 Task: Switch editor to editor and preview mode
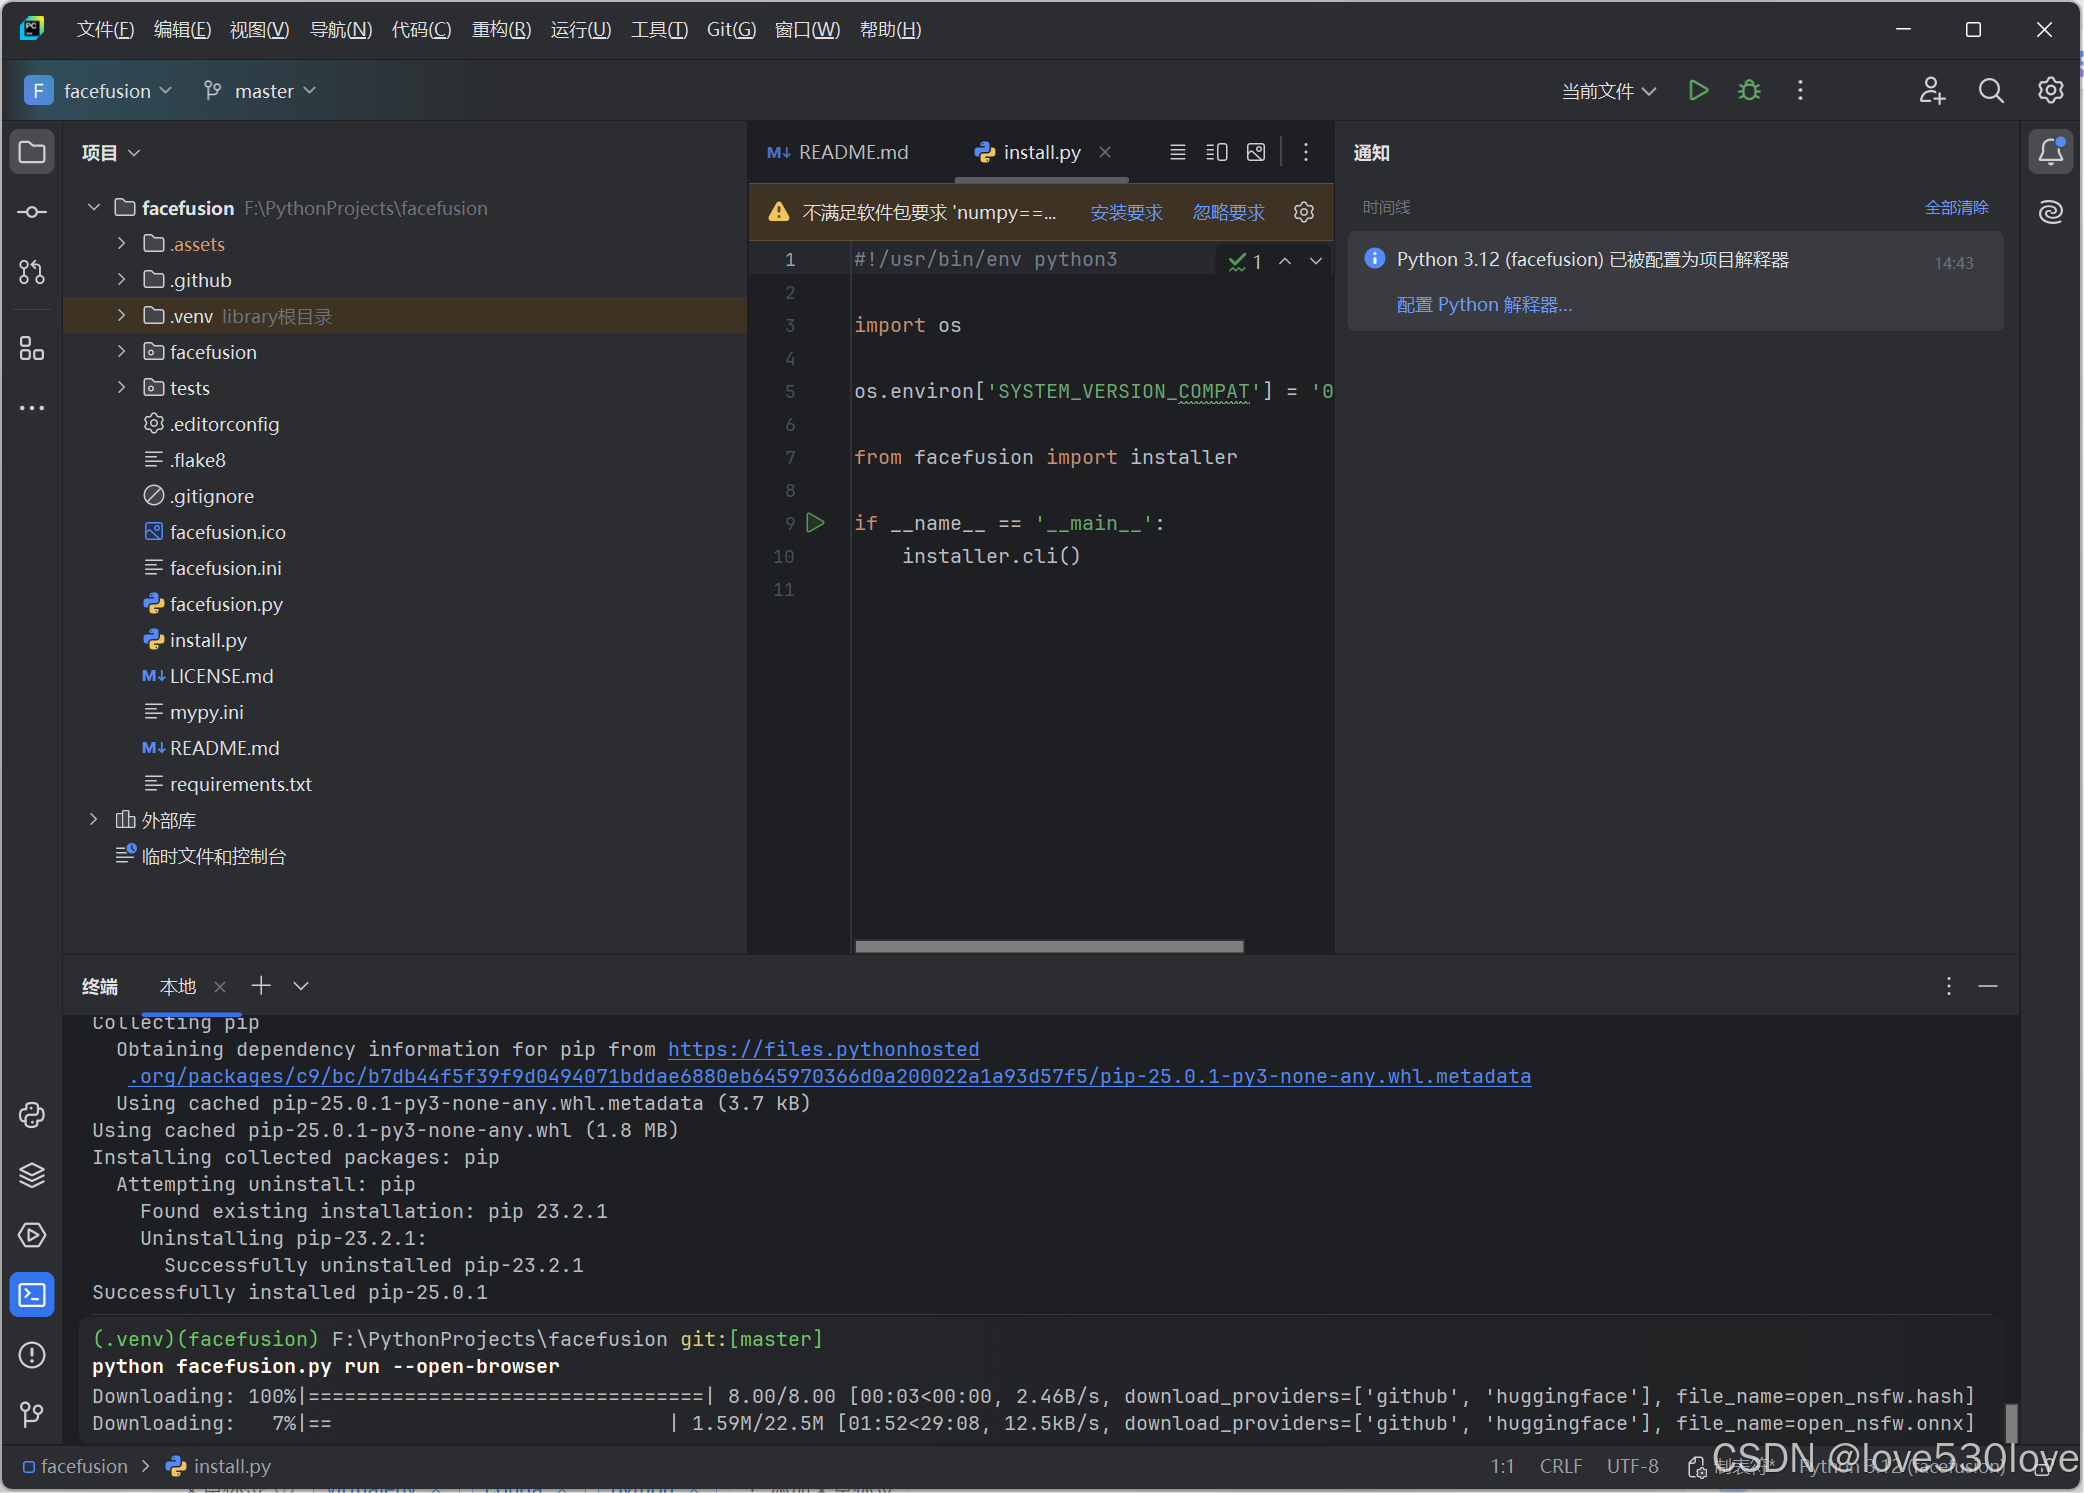pos(1217,152)
